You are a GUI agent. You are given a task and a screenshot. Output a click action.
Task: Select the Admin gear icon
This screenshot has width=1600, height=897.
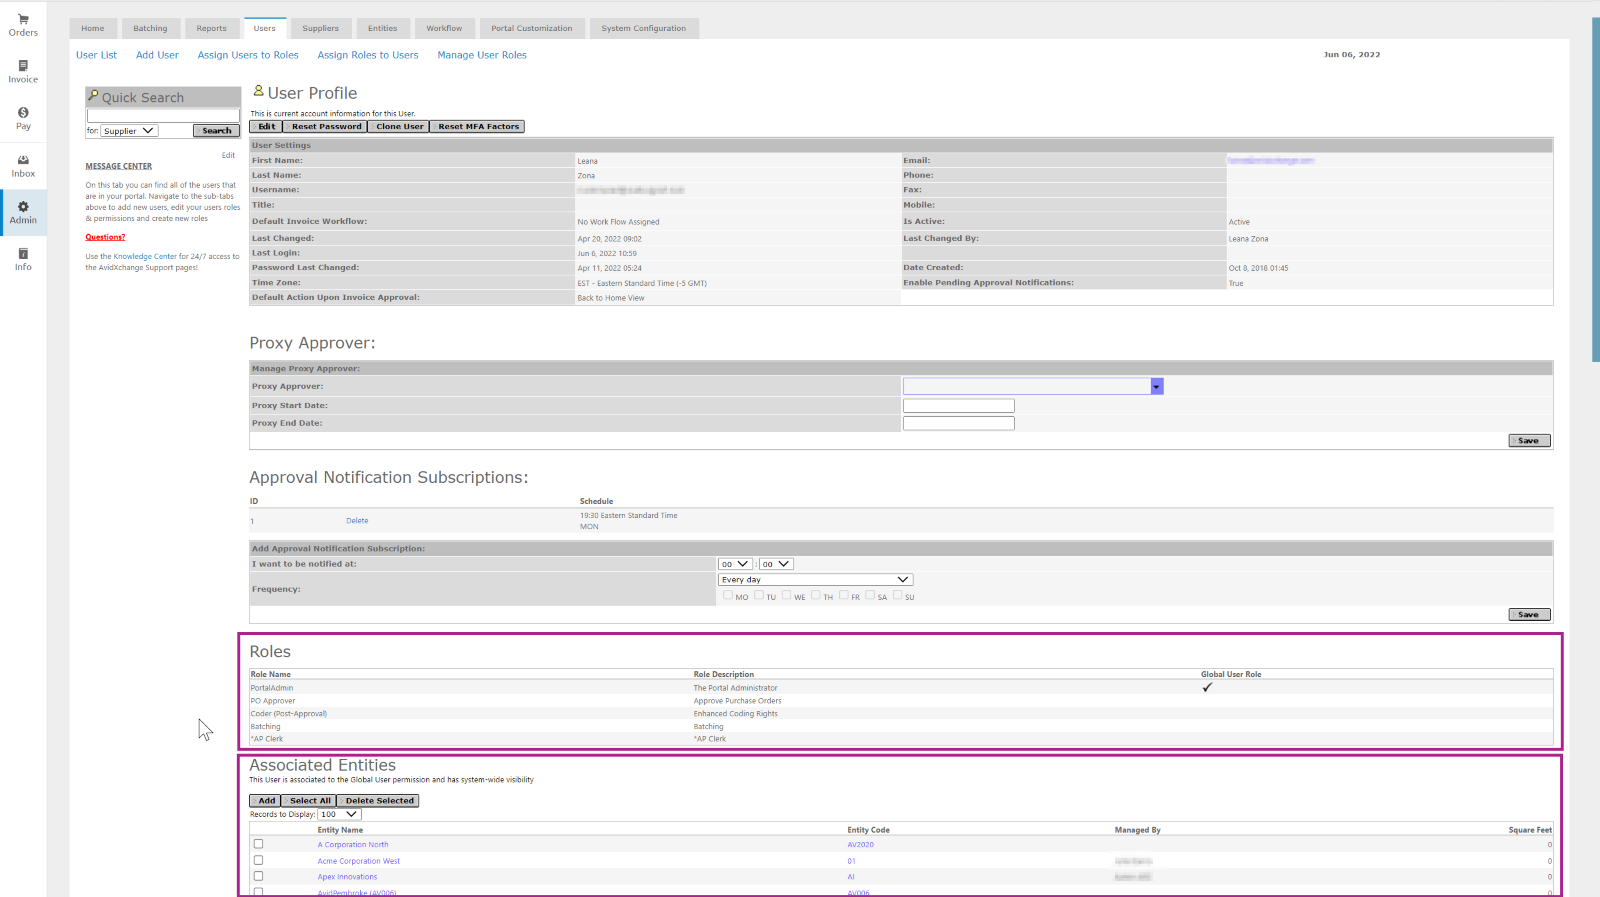tap(23, 213)
